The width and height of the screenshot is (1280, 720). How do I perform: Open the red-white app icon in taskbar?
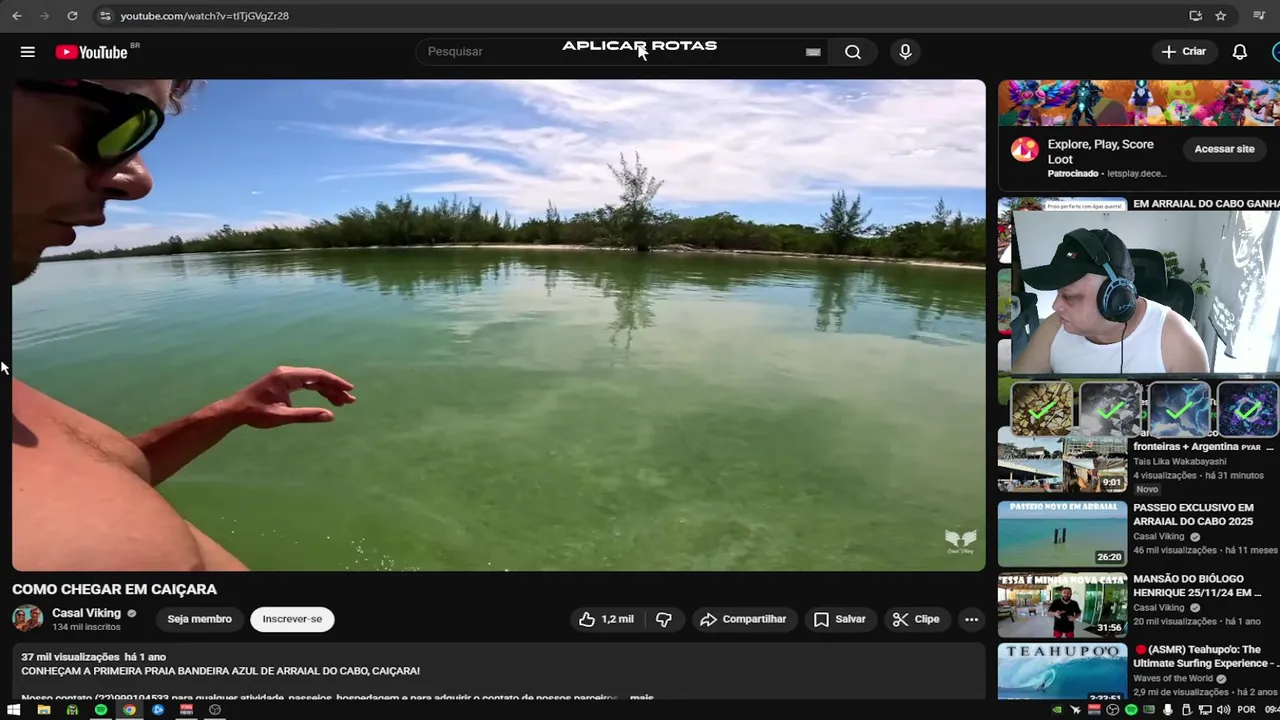pos(186,710)
